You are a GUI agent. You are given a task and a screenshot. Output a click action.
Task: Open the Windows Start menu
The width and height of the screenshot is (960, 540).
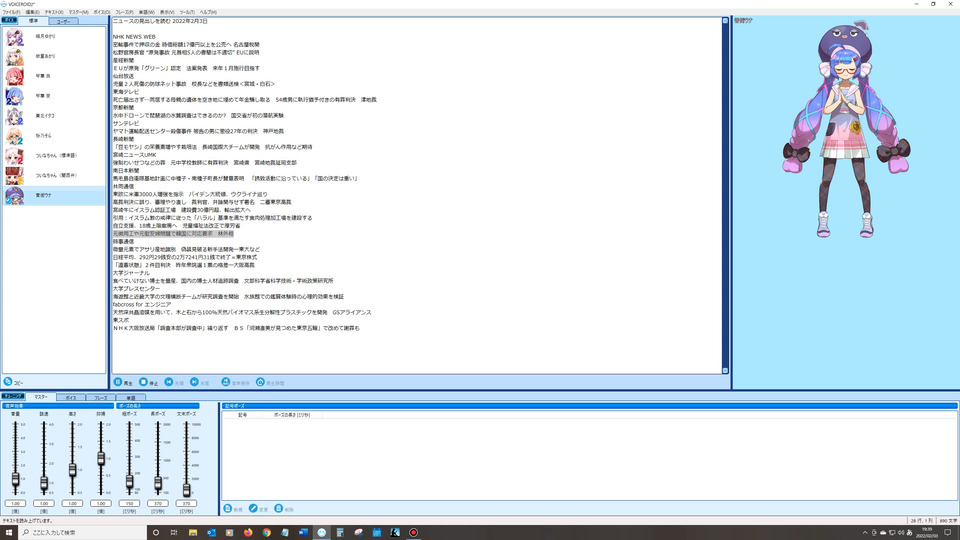pyautogui.click(x=9, y=533)
